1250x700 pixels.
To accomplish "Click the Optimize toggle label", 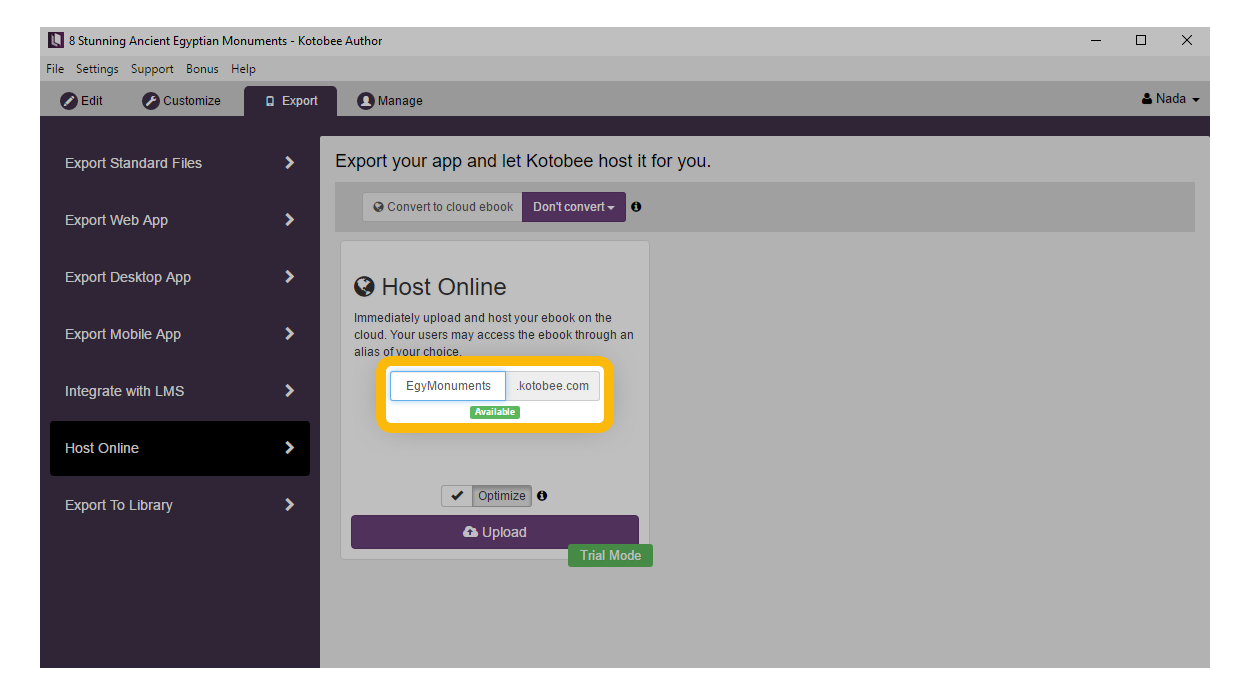I will pyautogui.click(x=501, y=496).
